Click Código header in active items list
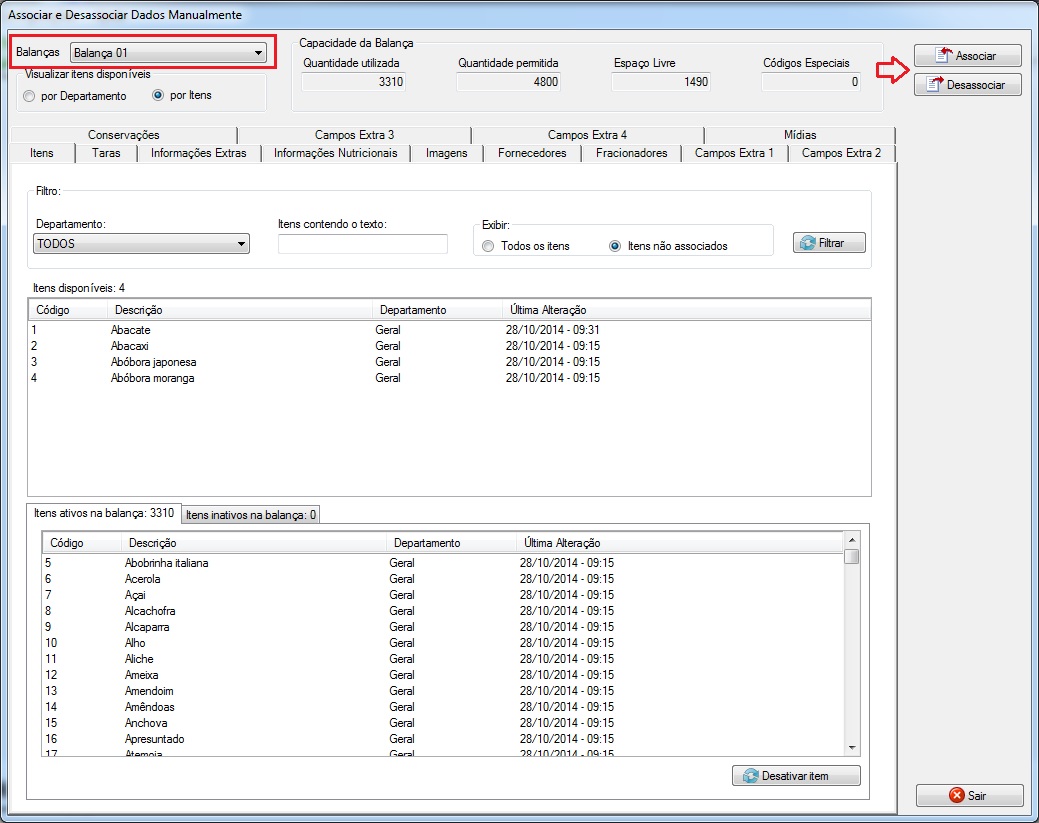The height and width of the screenshot is (823, 1039). [82, 543]
